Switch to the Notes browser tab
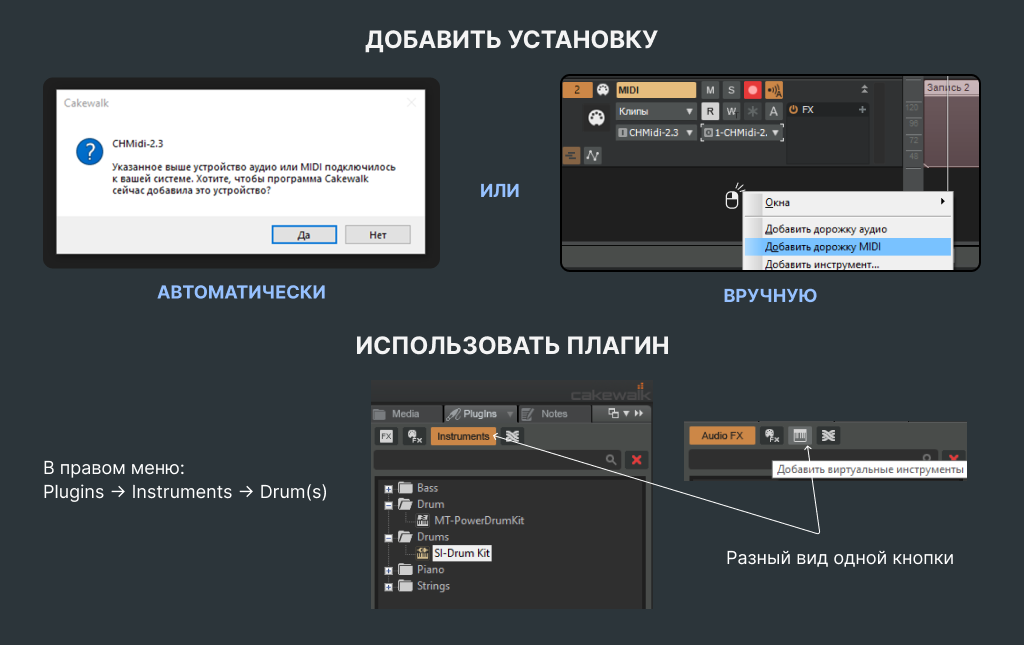The width and height of the screenshot is (1024, 645). 554,414
